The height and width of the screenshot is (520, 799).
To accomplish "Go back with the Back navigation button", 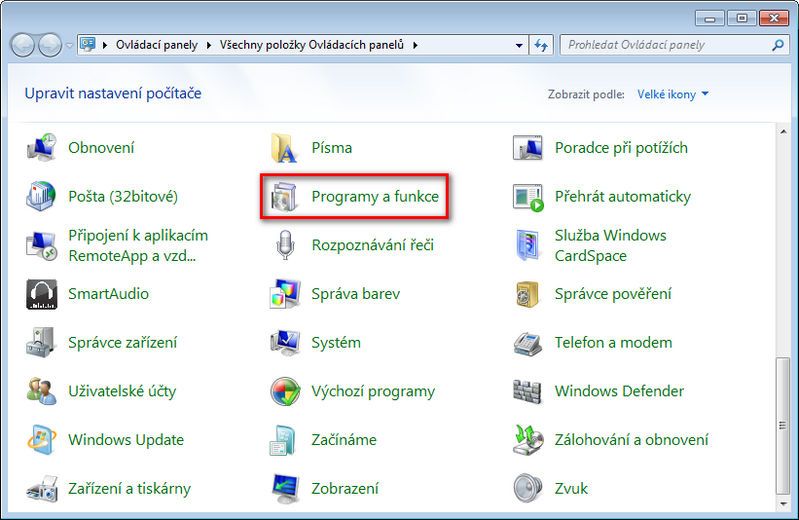I will tap(23, 45).
